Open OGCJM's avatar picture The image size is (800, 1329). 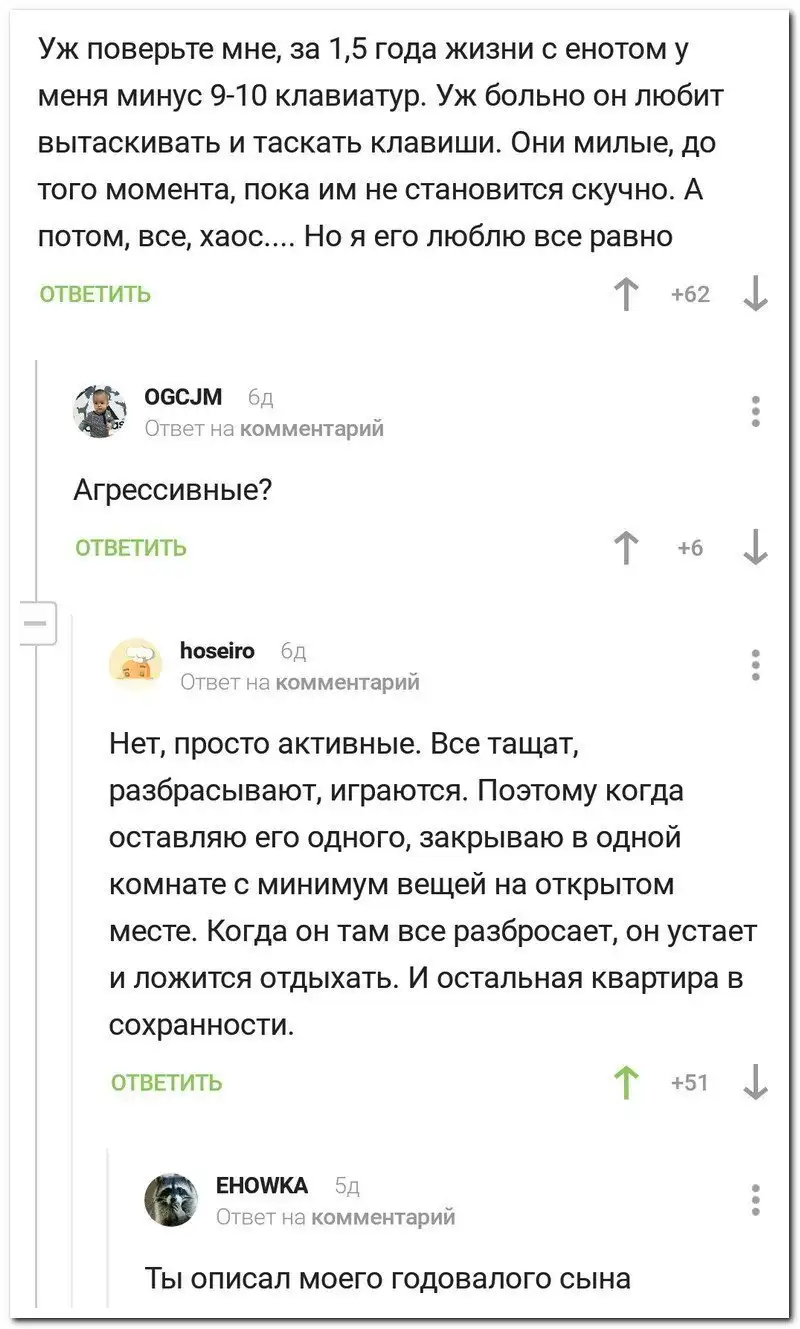tap(99, 411)
